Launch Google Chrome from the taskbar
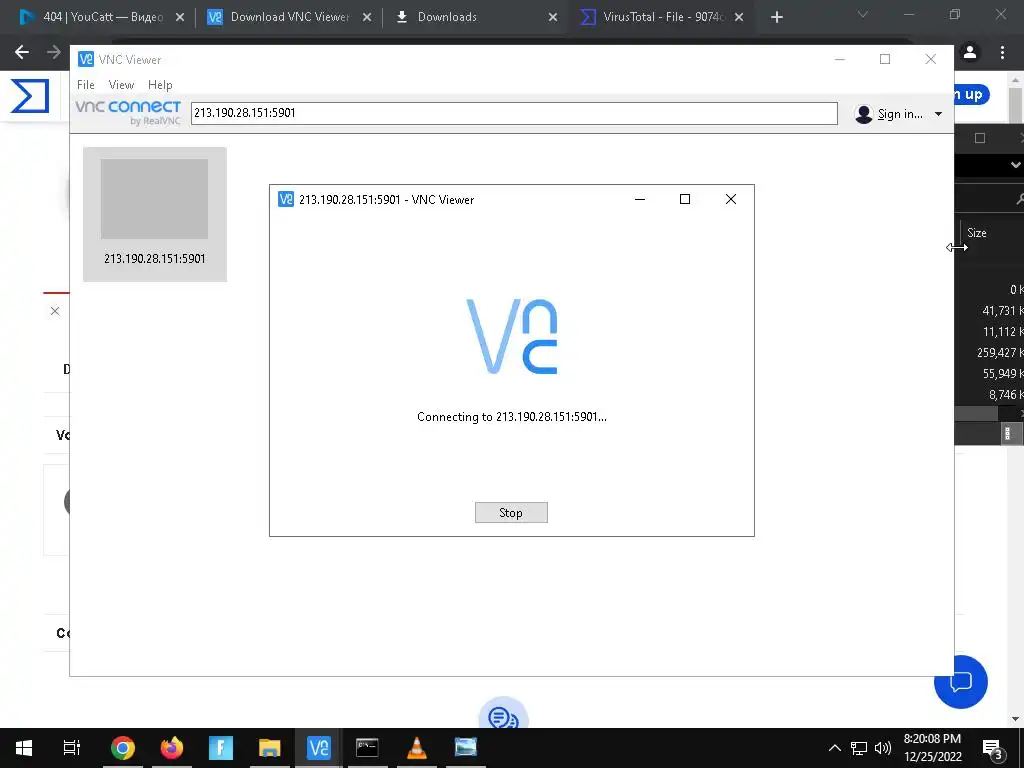The image size is (1024, 768). 123,748
